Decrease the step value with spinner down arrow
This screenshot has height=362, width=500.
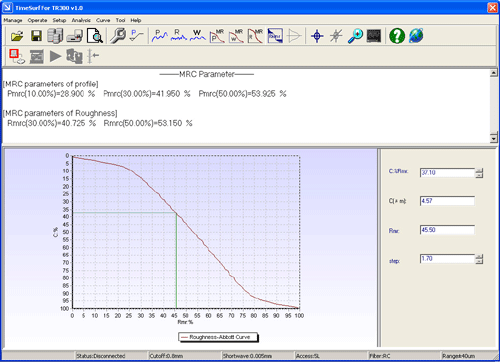click(x=479, y=261)
